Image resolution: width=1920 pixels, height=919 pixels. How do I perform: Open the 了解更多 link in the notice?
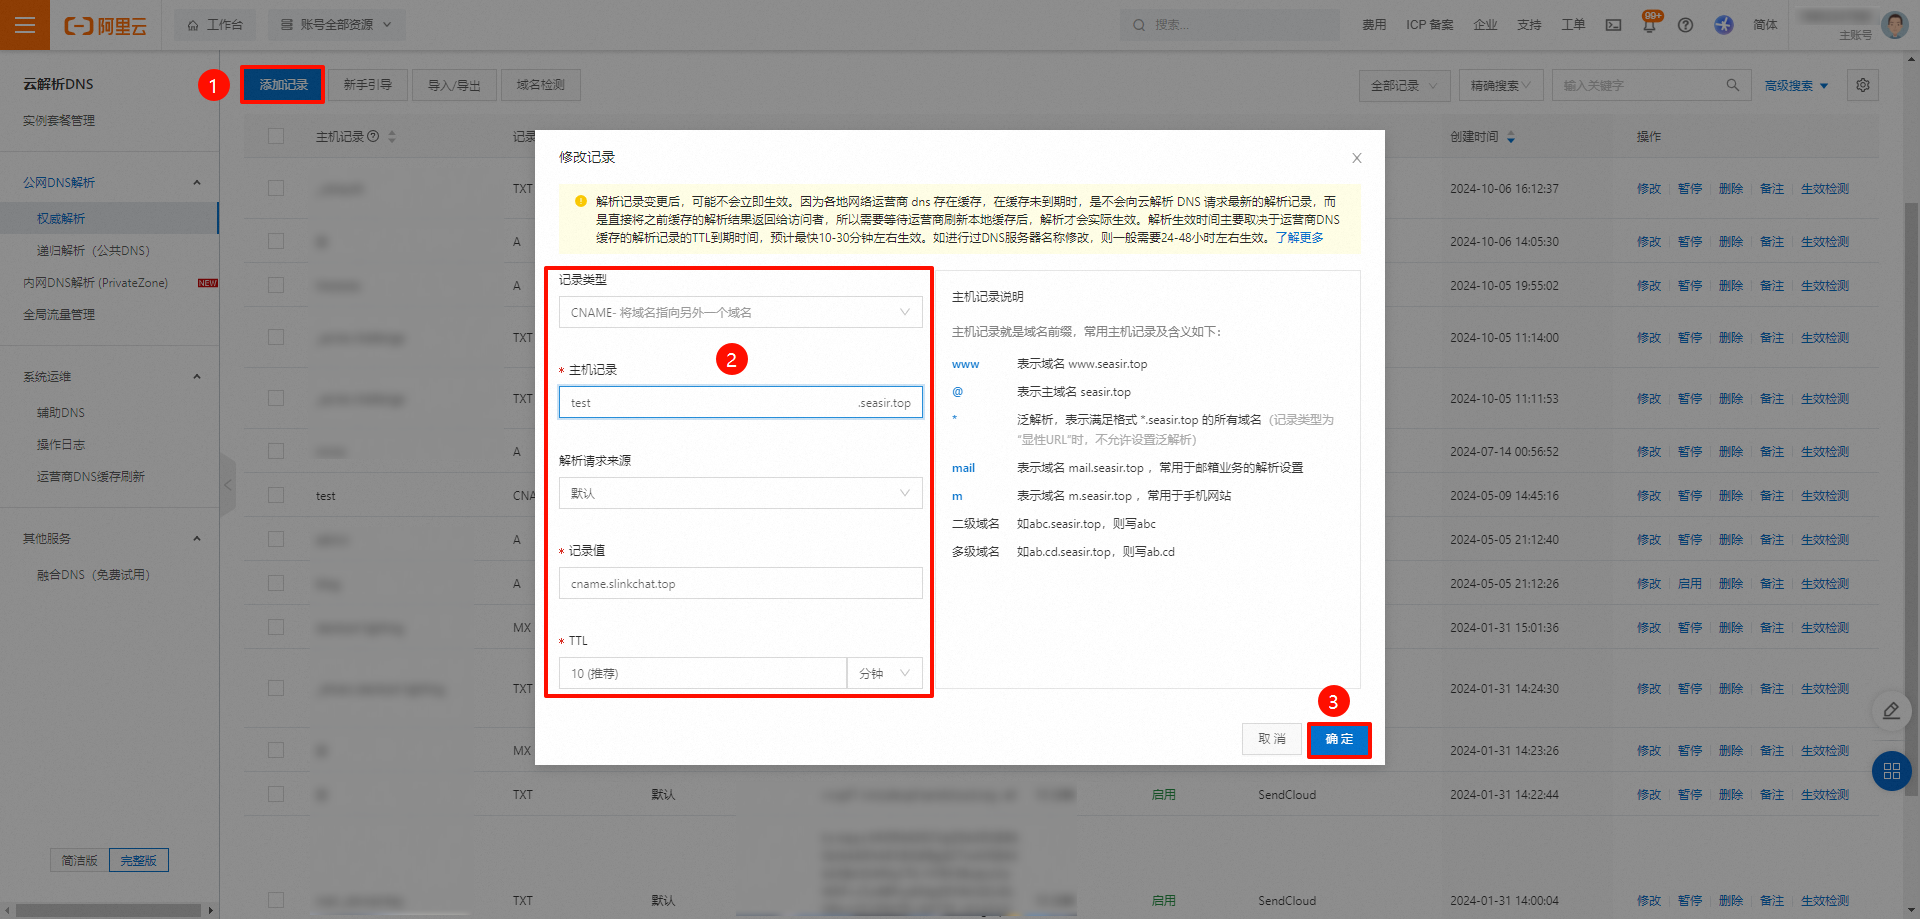(1299, 237)
